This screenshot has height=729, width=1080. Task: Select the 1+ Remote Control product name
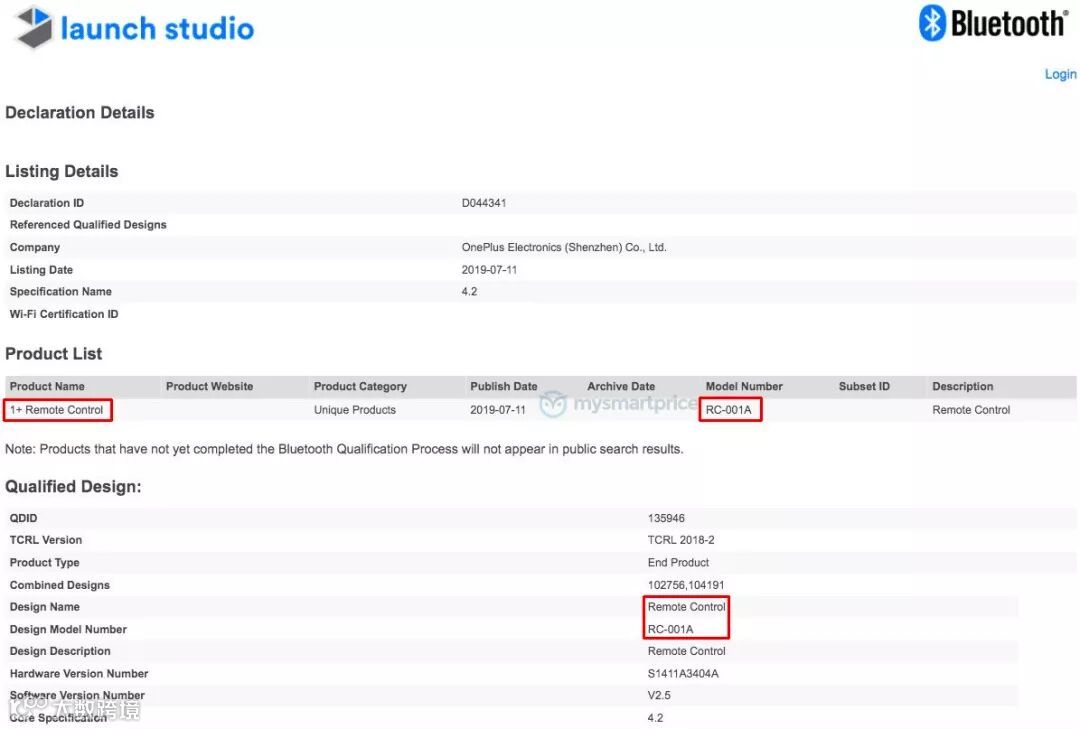(56, 409)
